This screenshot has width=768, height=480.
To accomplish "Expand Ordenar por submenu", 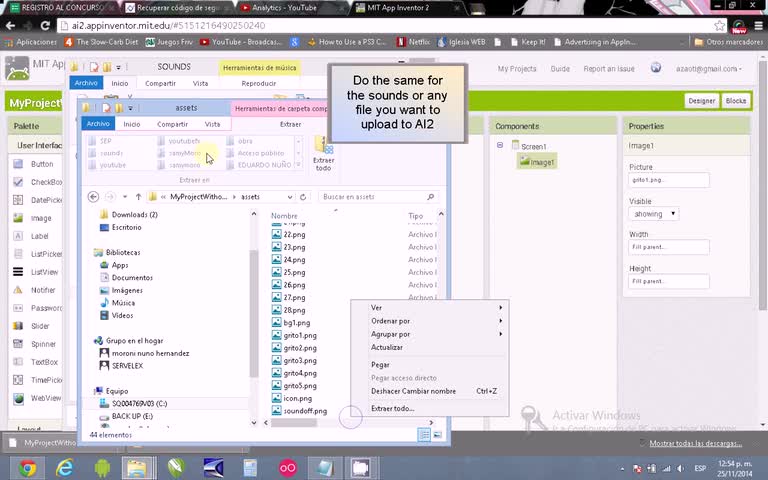I will [501, 321].
